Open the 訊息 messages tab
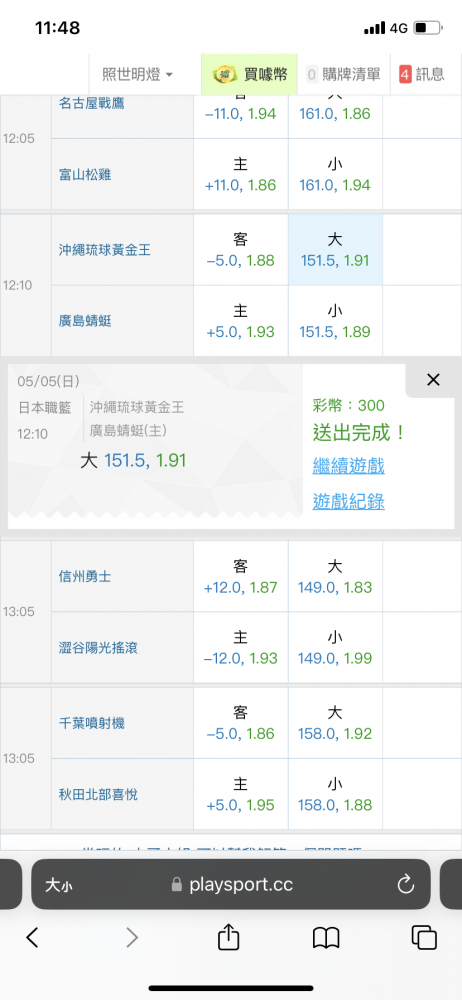This screenshot has width=462, height=1000. tap(422, 75)
